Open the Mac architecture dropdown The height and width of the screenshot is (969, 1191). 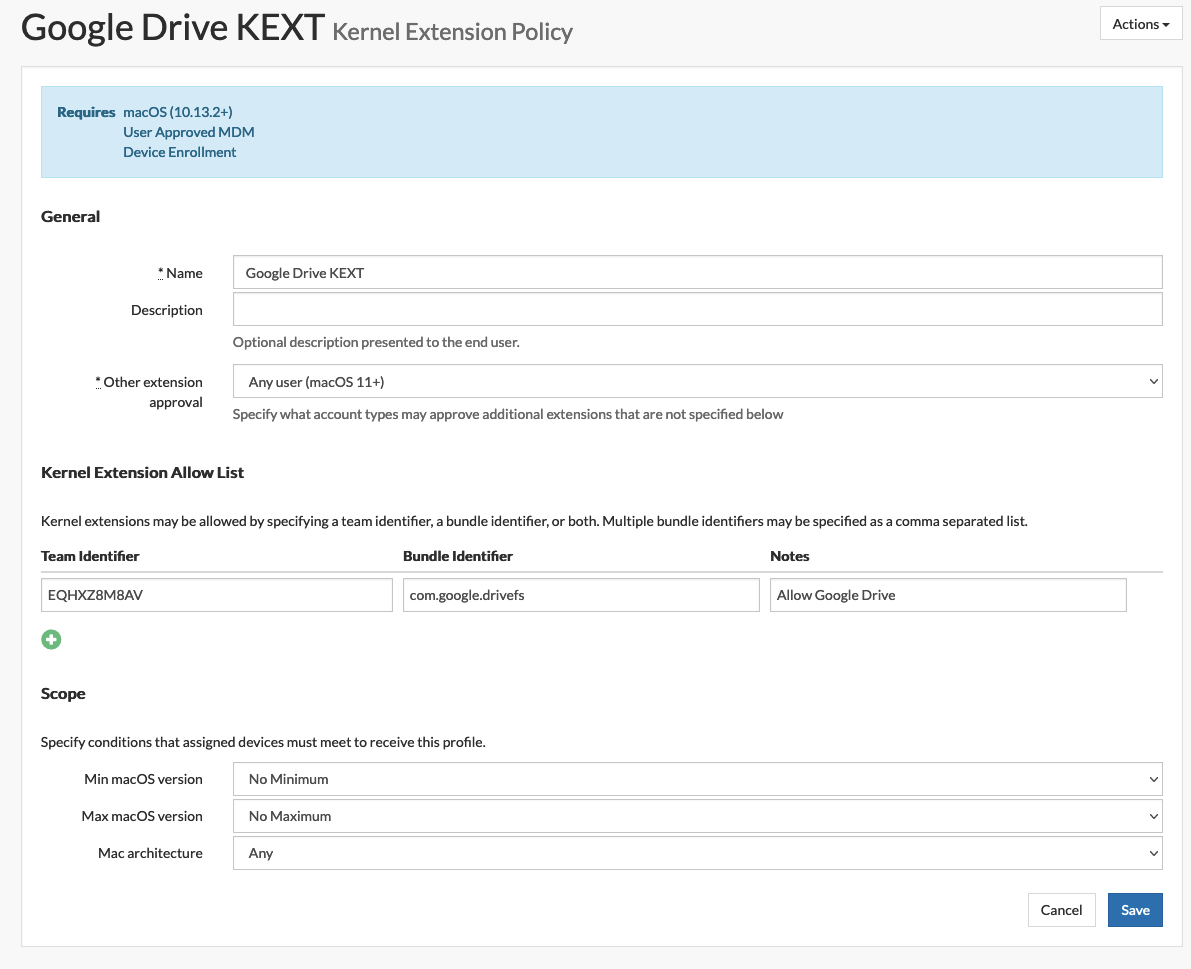pyautogui.click(x=697, y=854)
